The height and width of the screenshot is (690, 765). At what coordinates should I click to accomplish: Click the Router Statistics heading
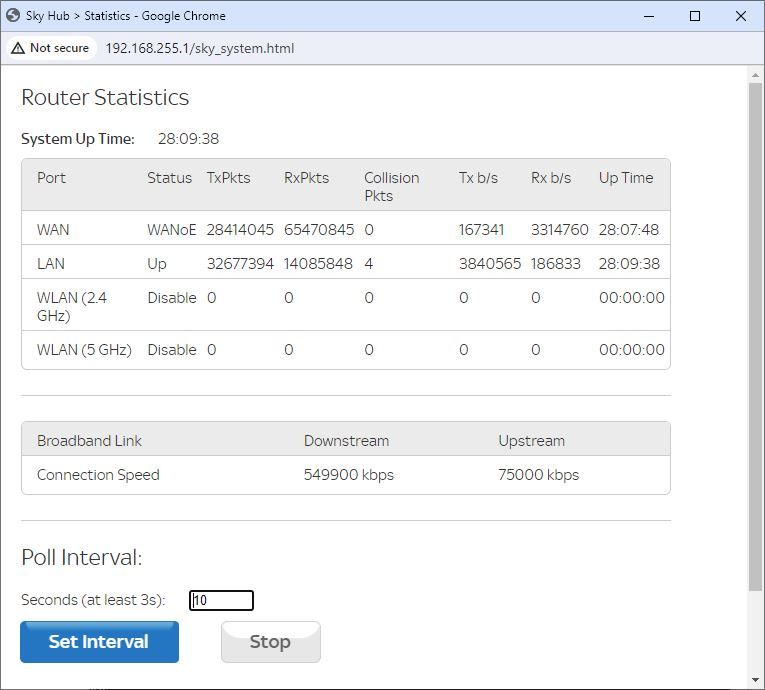pyautogui.click(x=105, y=97)
